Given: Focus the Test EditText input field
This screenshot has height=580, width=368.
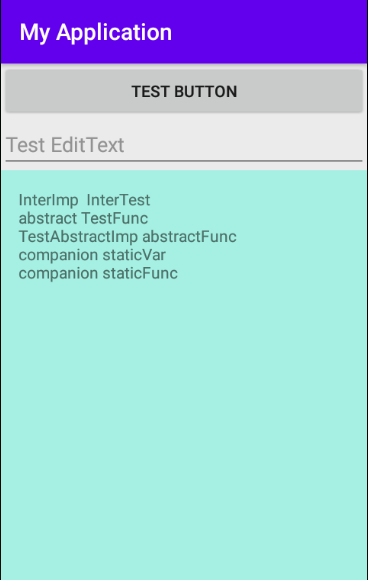Looking at the screenshot, I should 184,145.
